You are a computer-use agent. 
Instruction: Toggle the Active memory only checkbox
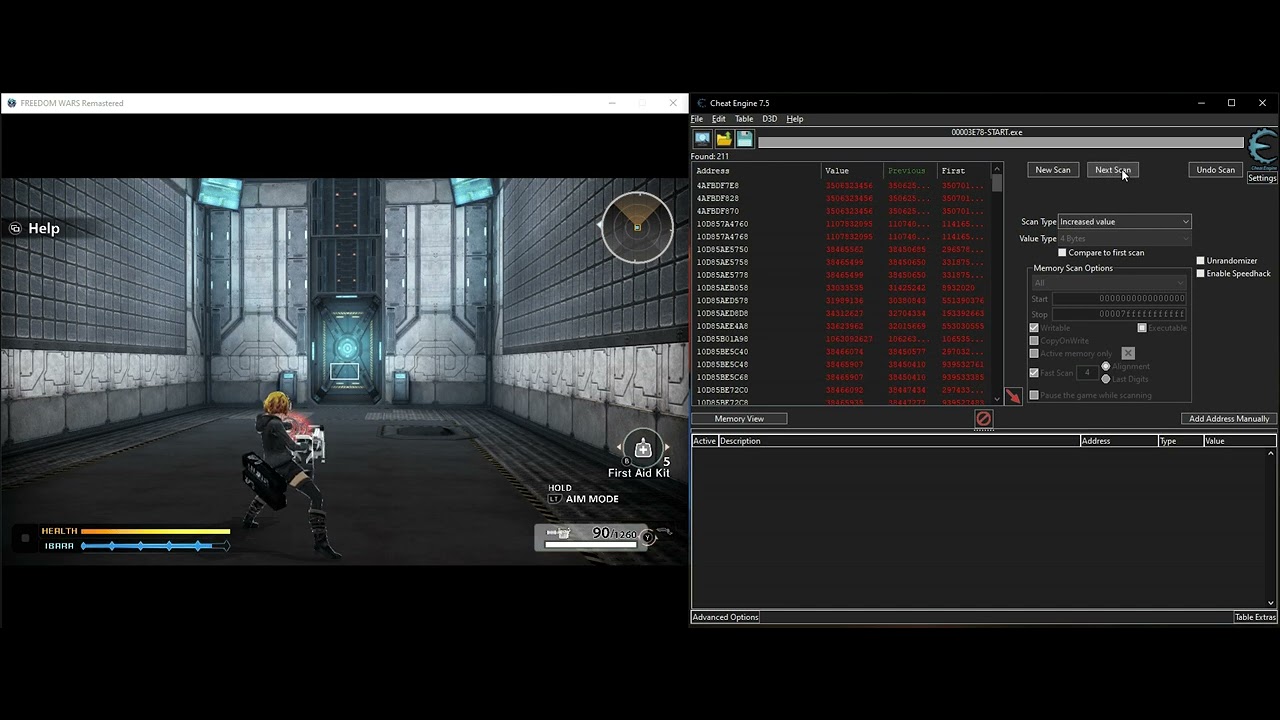(x=1034, y=353)
